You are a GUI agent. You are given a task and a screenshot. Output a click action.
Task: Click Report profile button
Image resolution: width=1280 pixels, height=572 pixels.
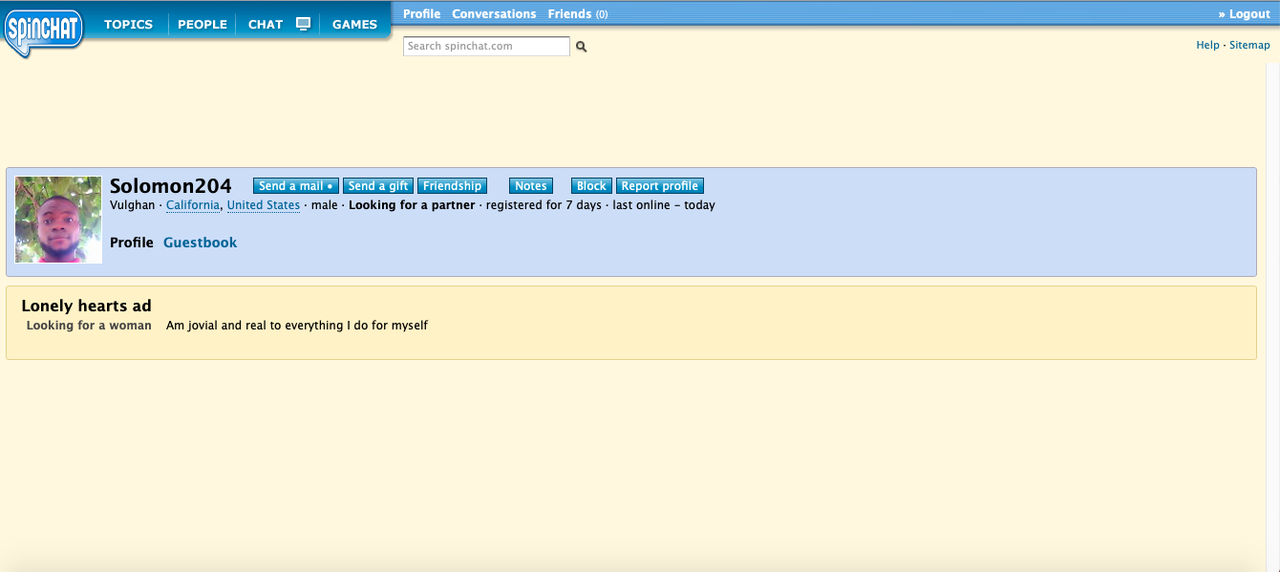(x=660, y=186)
